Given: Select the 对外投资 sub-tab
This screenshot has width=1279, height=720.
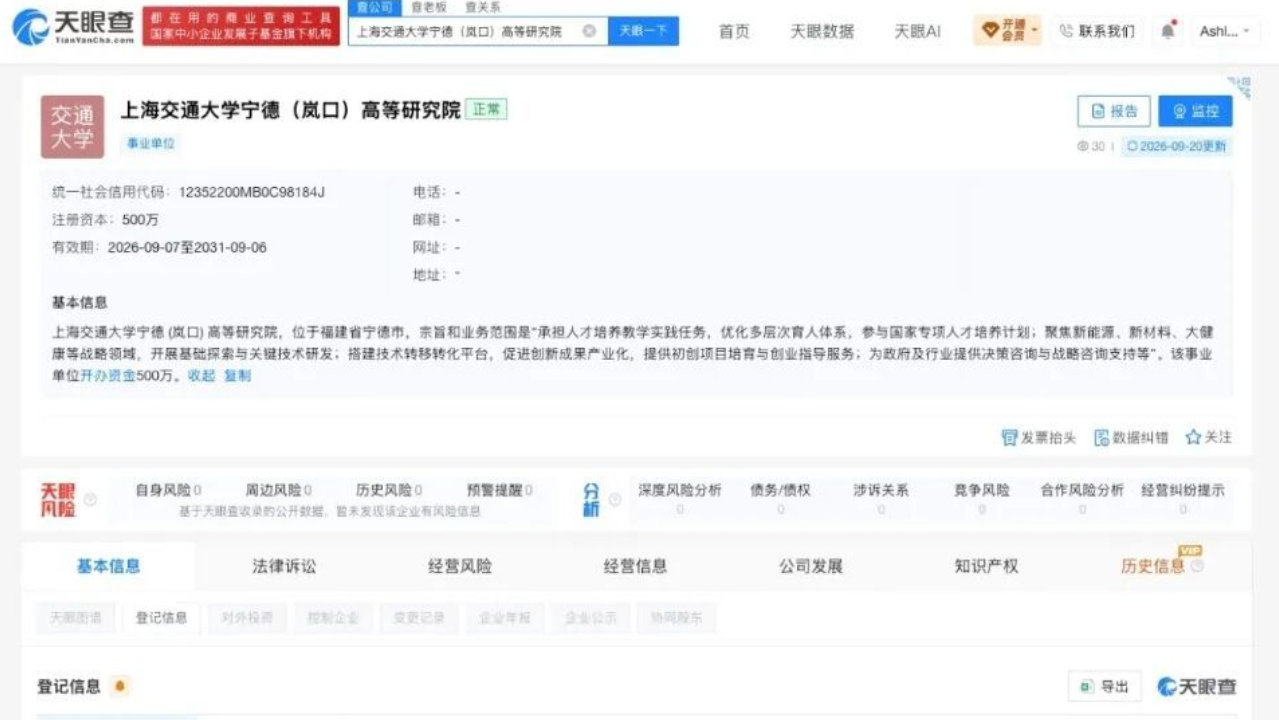Looking at the screenshot, I should click(247, 618).
